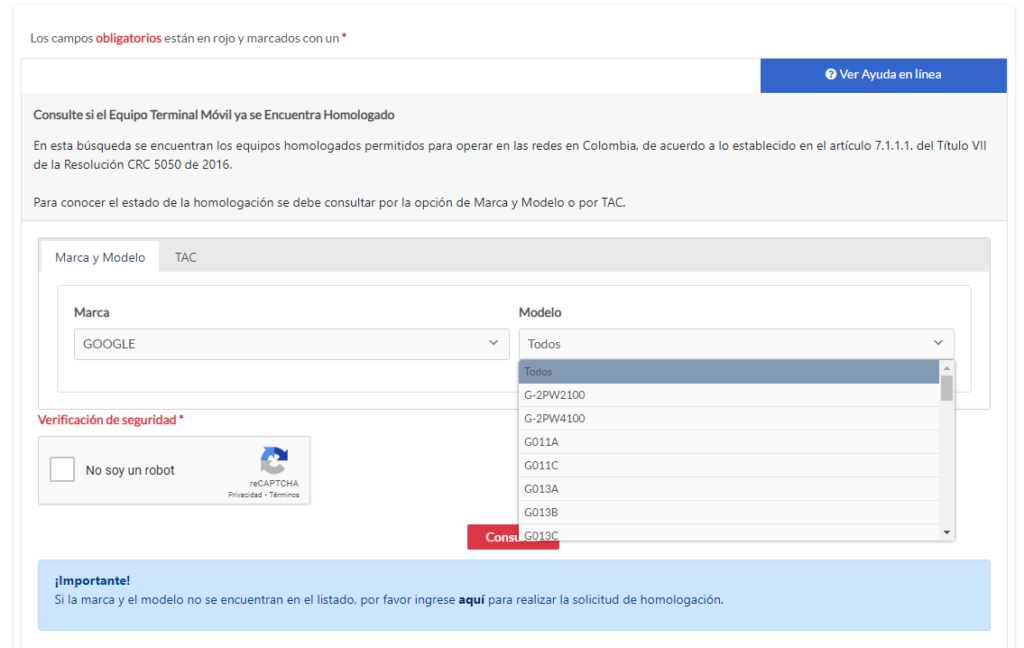Click the reCAPTCHA logo icon
1024x648 pixels.
pos(274,461)
